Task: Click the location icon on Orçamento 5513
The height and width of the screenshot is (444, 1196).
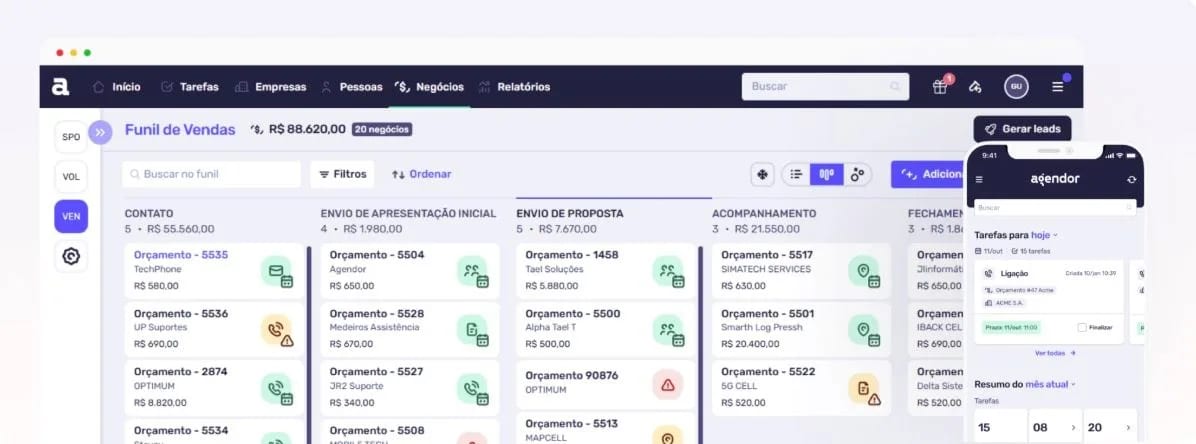Action: click(668, 436)
